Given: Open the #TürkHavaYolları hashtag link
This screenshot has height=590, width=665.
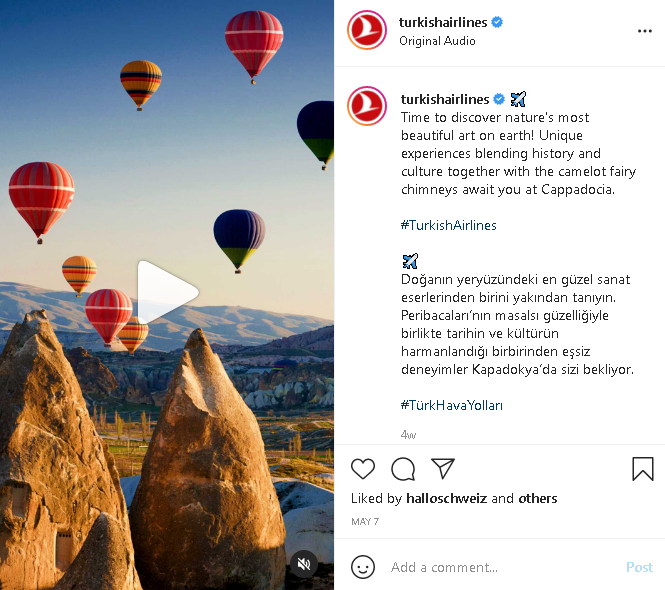Looking at the screenshot, I should click(451, 405).
